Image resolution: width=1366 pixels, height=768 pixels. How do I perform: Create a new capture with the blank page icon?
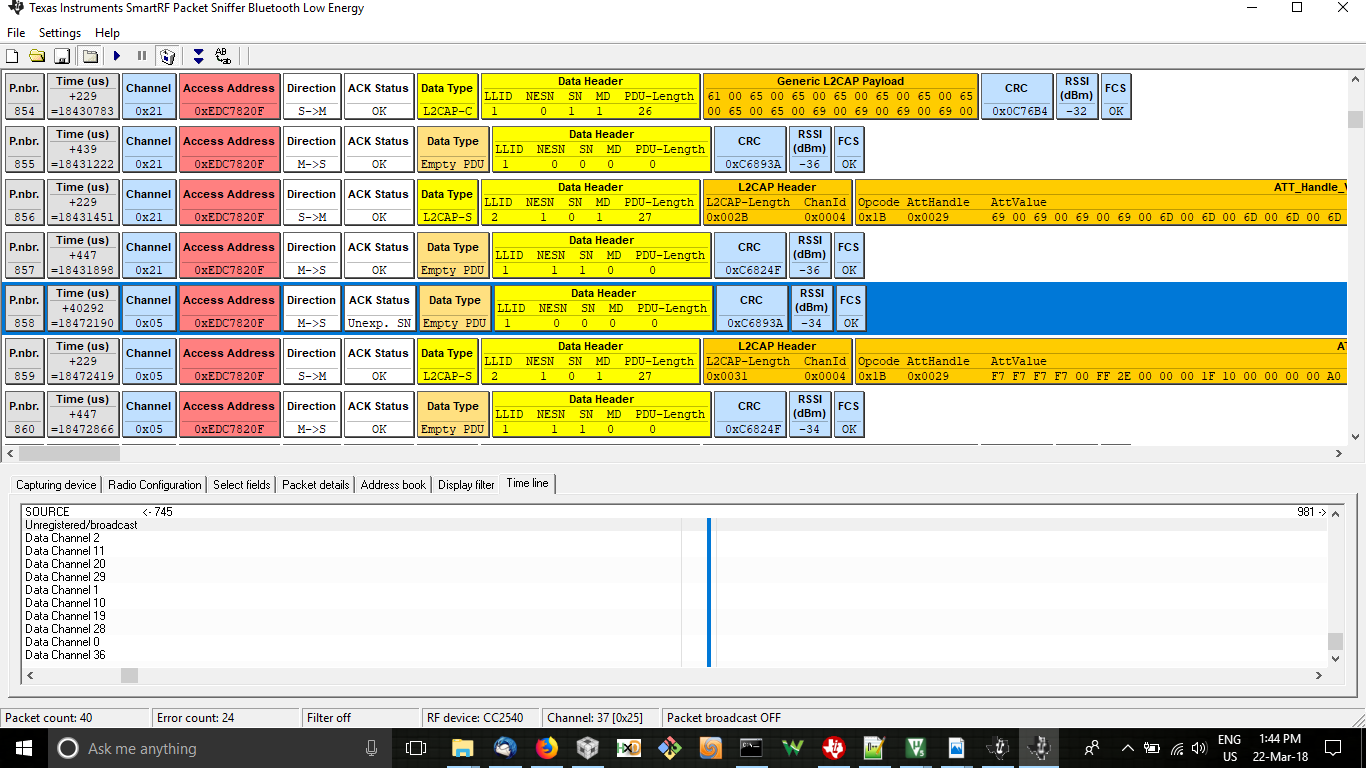pos(13,56)
